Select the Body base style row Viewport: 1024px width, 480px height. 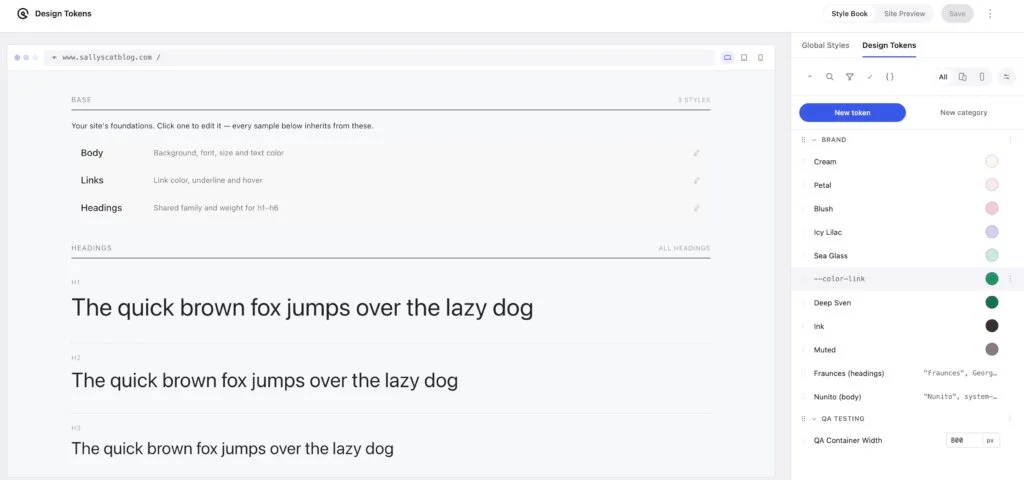pos(391,153)
